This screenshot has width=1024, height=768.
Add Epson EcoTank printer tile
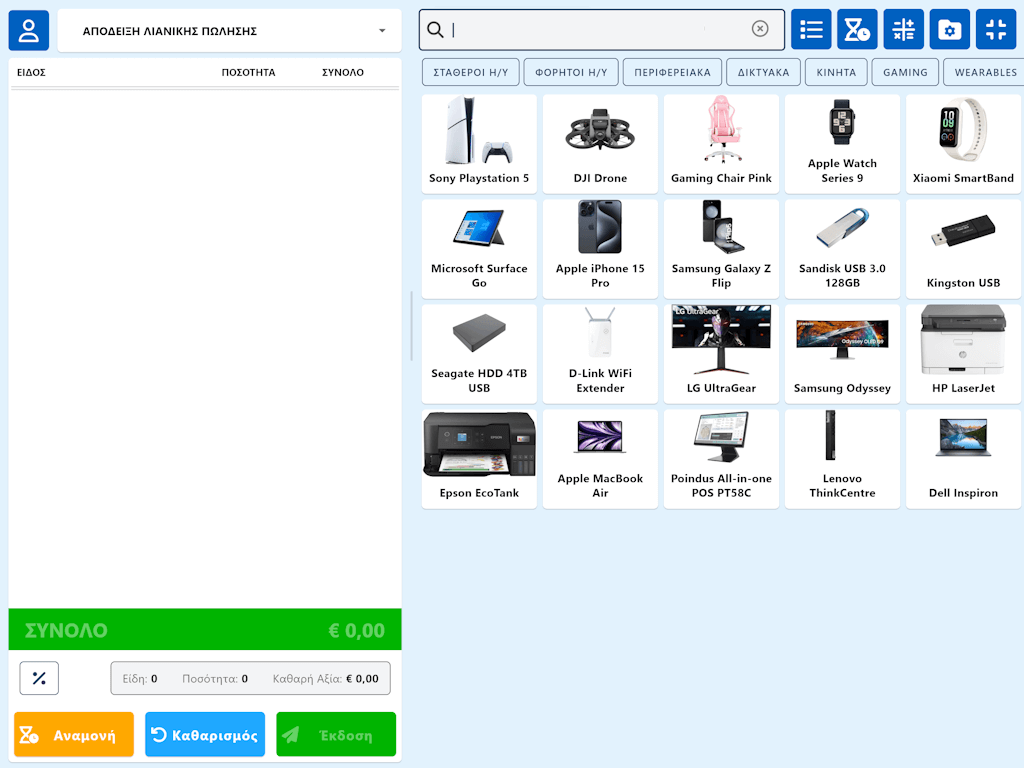[479, 459]
